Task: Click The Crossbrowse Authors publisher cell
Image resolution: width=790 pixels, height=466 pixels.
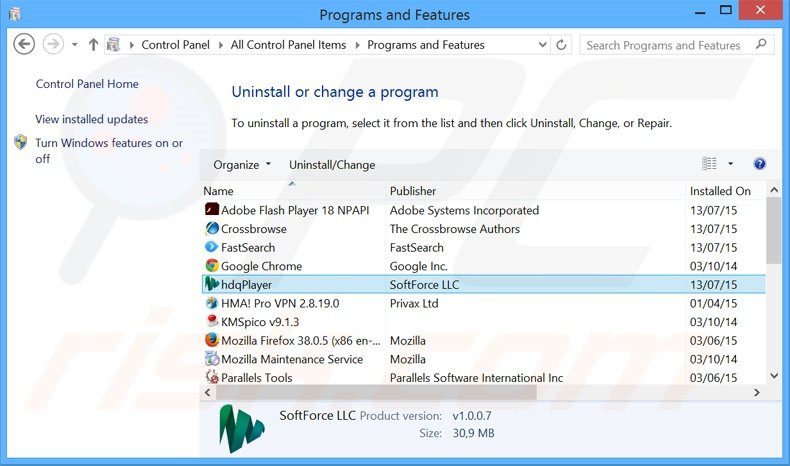Action: [x=454, y=229]
